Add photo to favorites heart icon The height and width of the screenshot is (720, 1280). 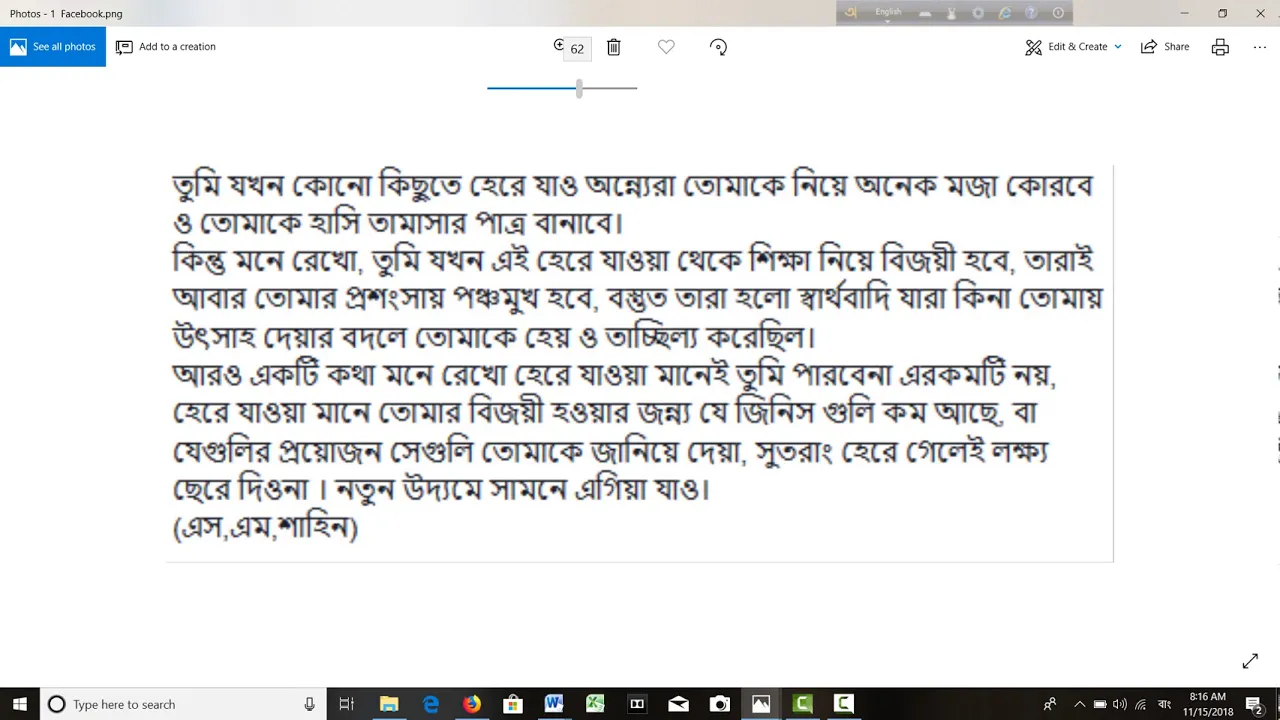(x=666, y=47)
